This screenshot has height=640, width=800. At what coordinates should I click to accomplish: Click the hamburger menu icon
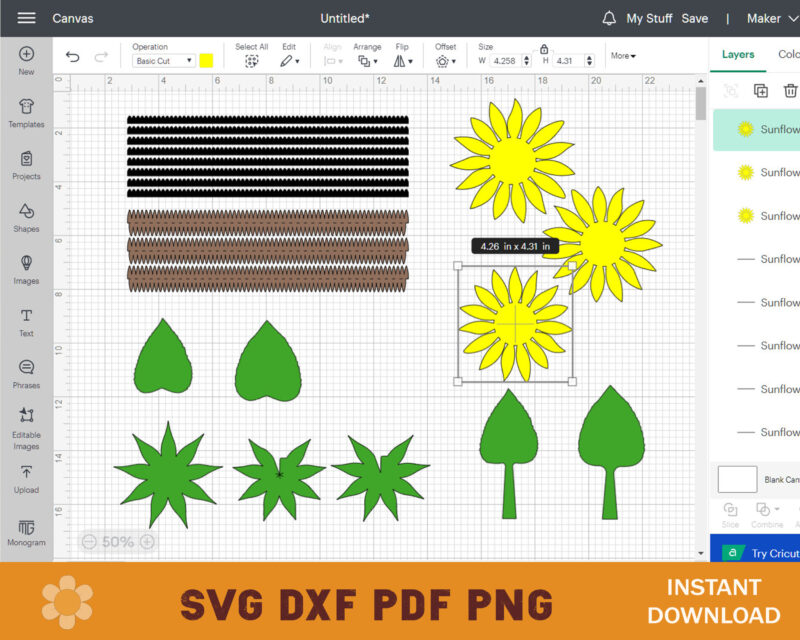tap(26, 17)
